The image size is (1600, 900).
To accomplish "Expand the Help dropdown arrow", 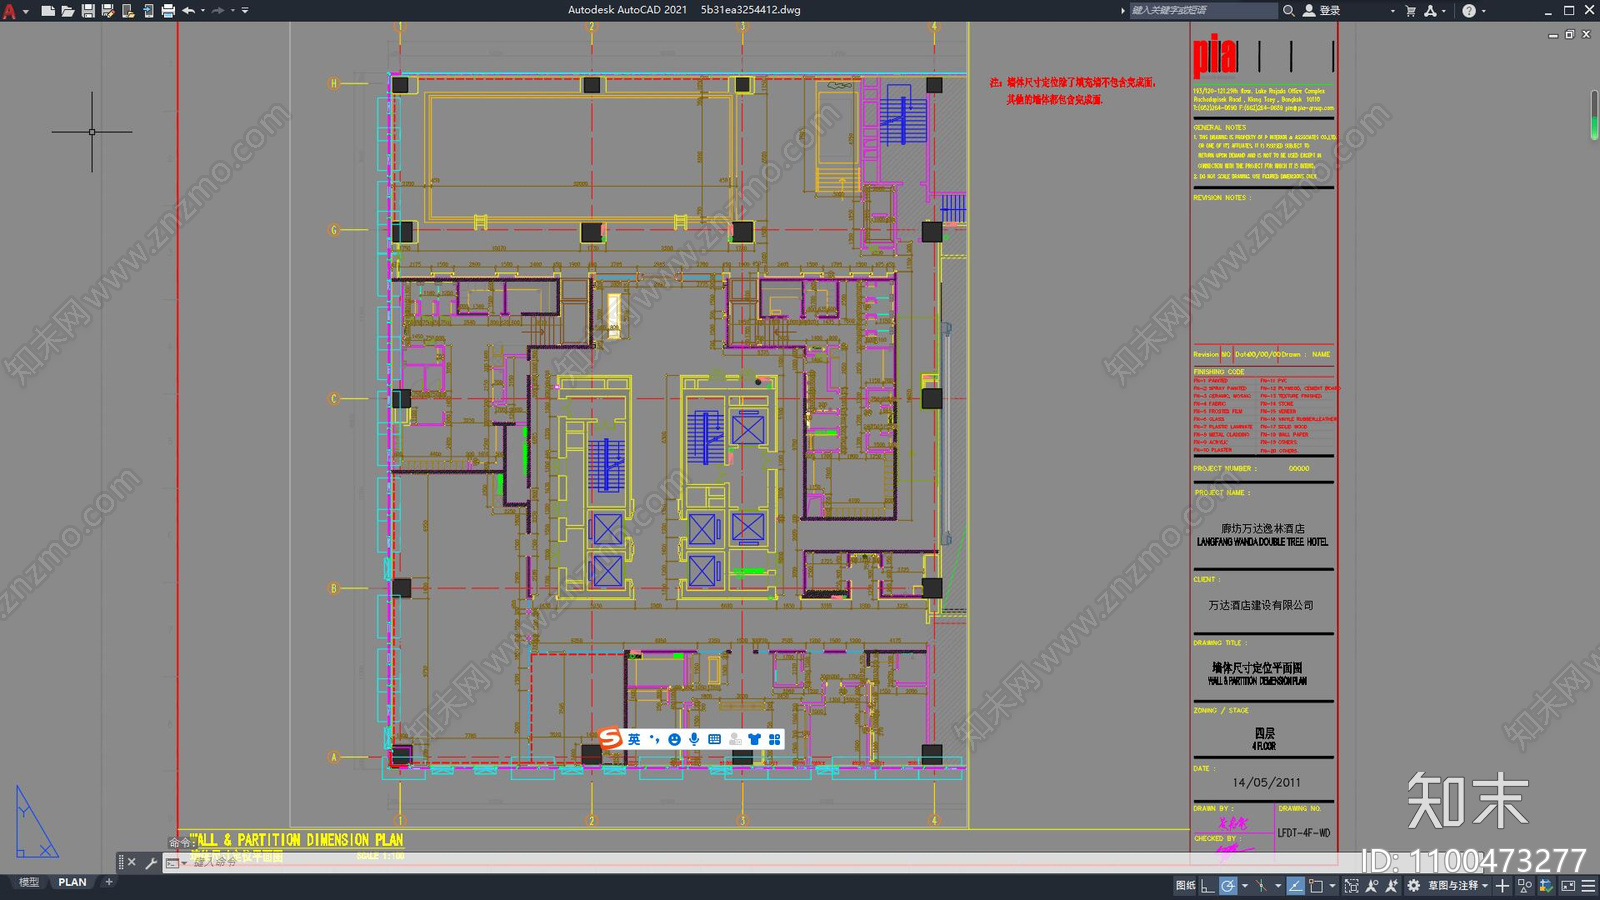I will pyautogui.click(x=1484, y=11).
